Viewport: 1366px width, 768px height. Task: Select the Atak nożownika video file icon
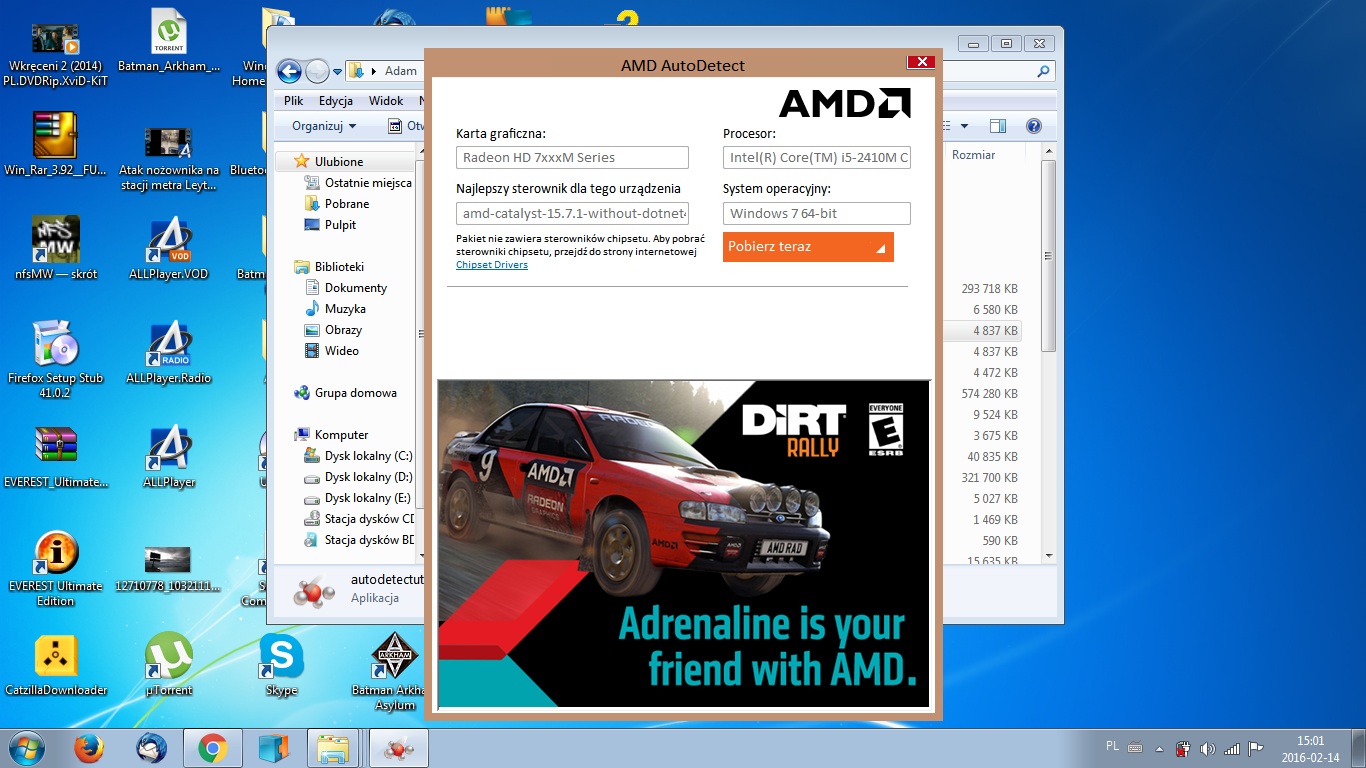169,142
